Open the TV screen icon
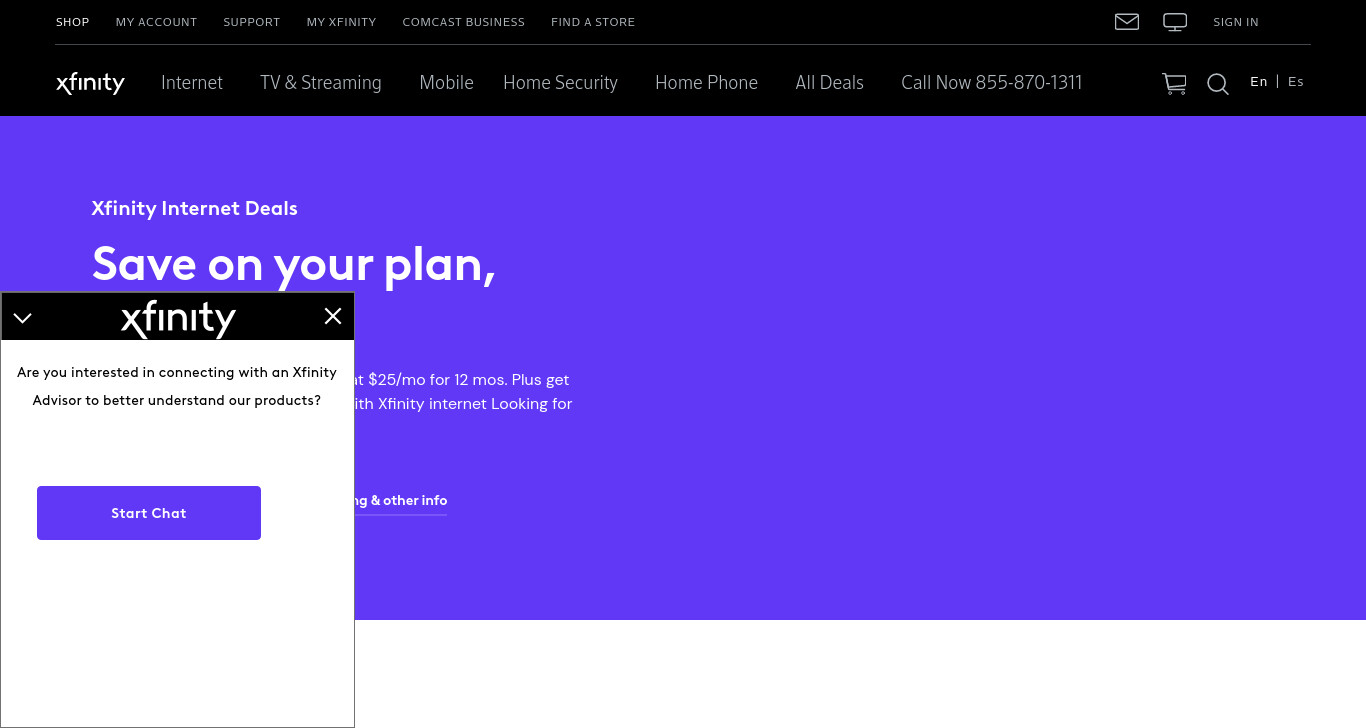The width and height of the screenshot is (1366, 728). (x=1175, y=22)
